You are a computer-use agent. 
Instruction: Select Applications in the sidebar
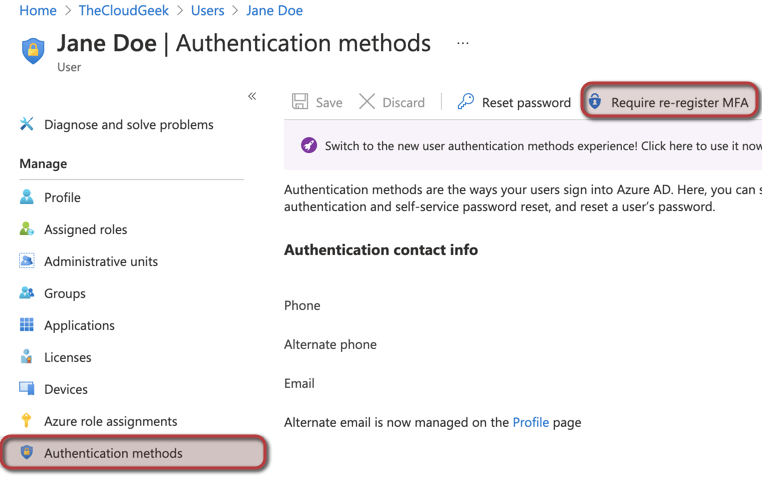click(79, 325)
